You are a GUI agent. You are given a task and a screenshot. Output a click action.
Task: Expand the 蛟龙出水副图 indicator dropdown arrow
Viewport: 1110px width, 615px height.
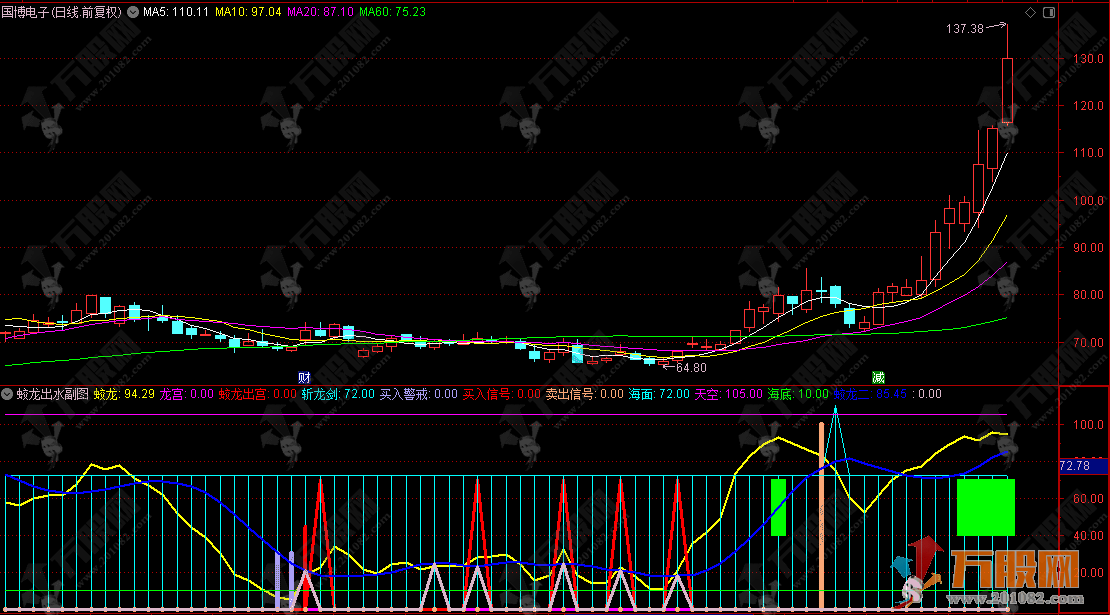(x=8, y=394)
